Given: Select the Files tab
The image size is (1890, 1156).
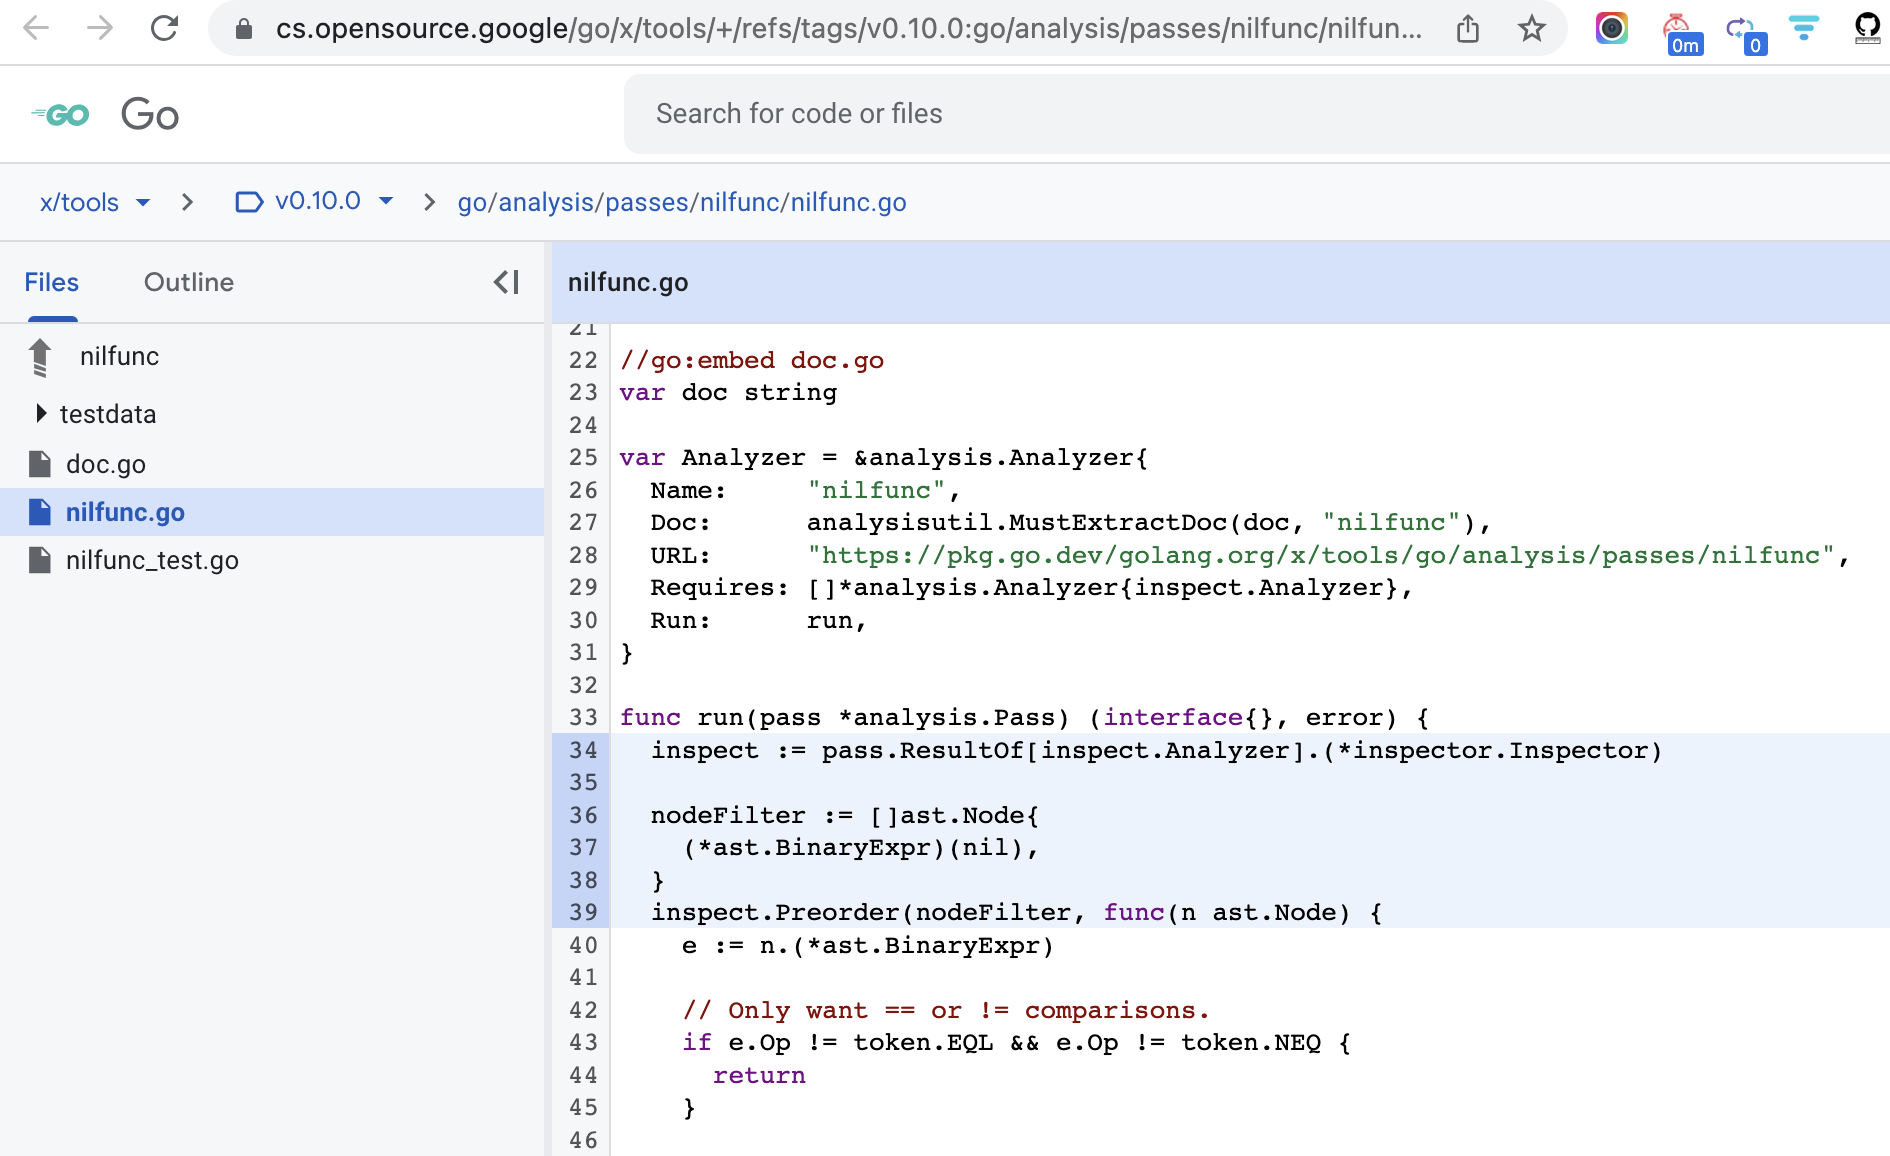Looking at the screenshot, I should tap(52, 282).
